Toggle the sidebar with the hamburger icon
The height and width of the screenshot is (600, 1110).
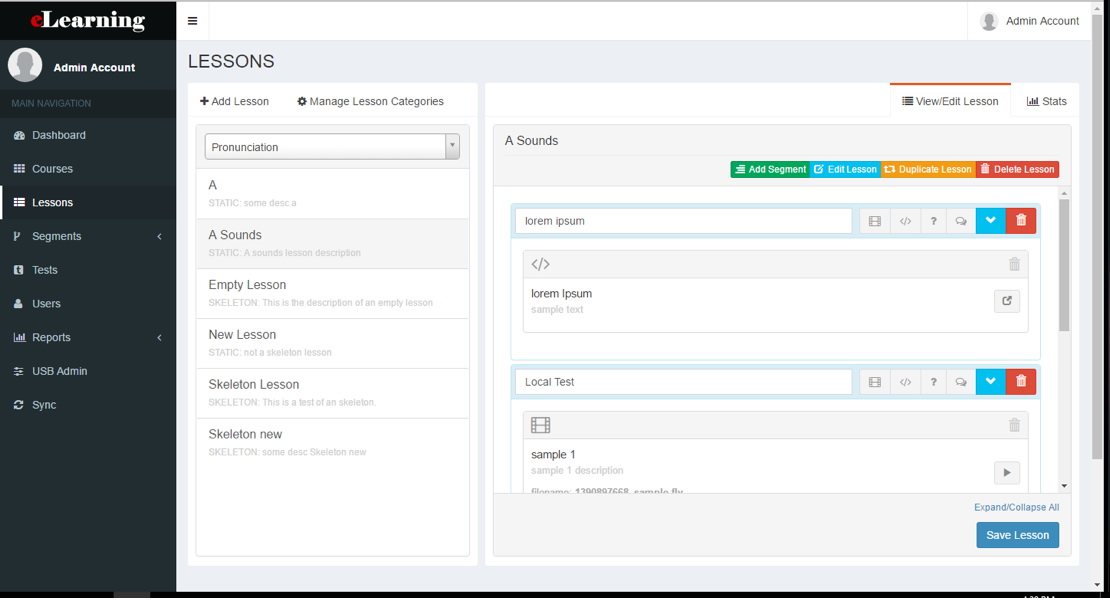pos(192,20)
